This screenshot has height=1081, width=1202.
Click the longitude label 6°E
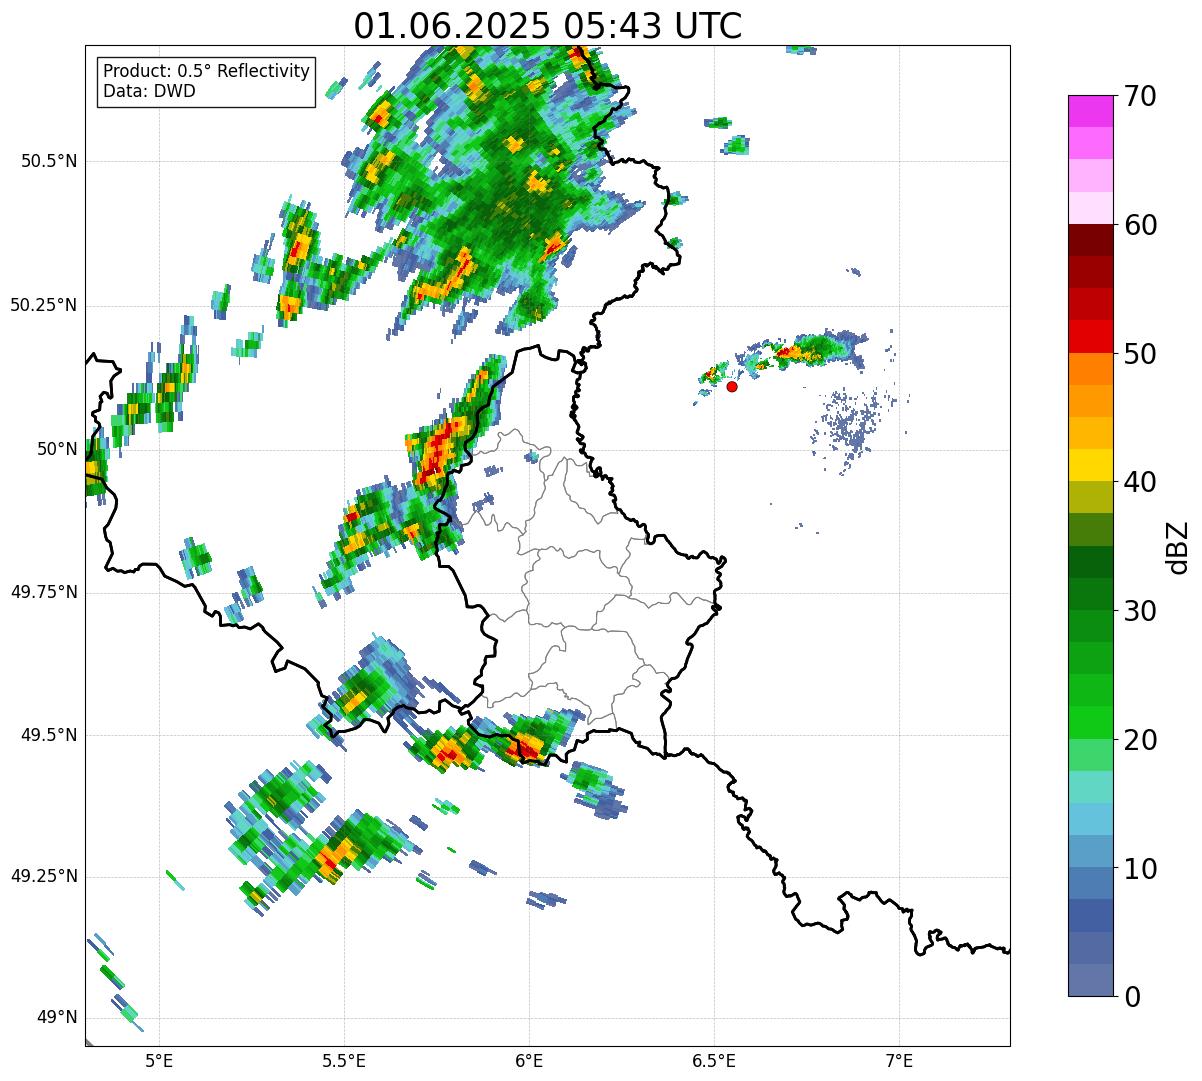tap(529, 1060)
